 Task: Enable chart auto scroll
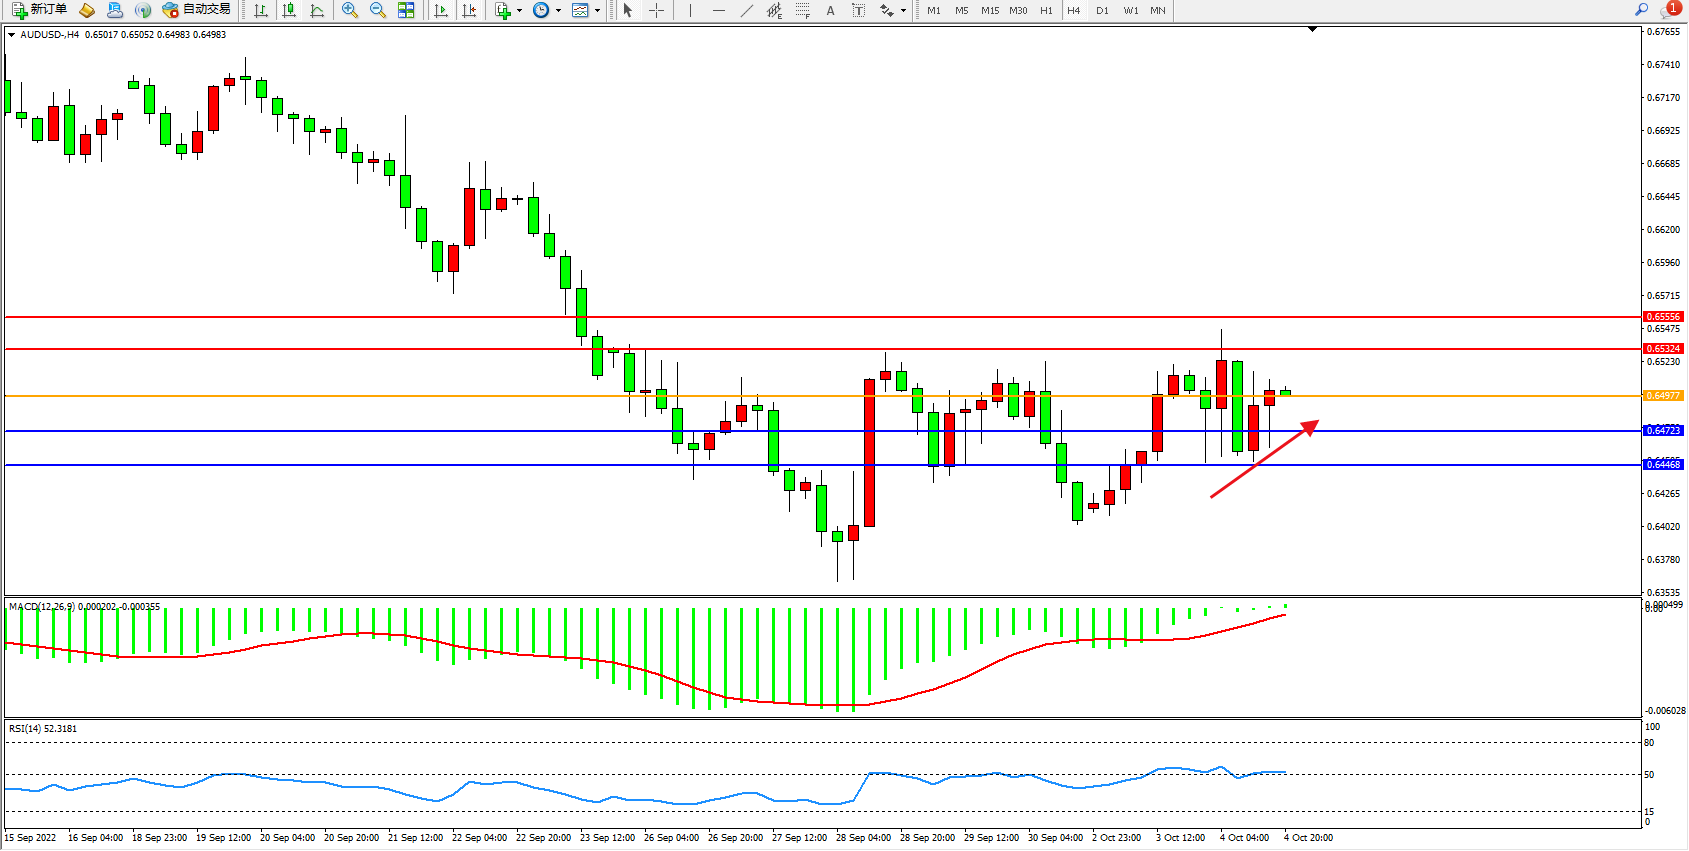441,10
